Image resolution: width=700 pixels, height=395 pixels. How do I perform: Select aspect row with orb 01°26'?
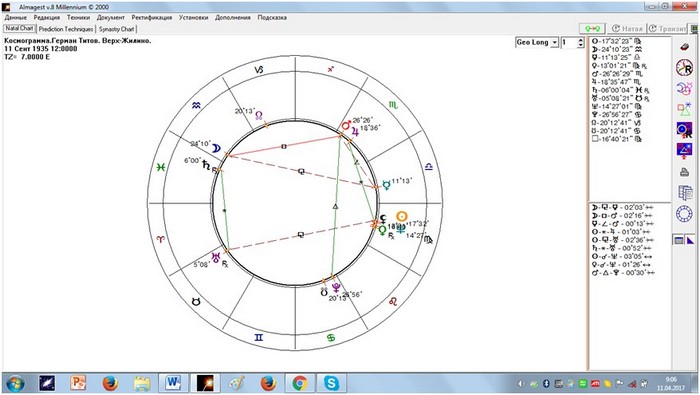[622, 264]
